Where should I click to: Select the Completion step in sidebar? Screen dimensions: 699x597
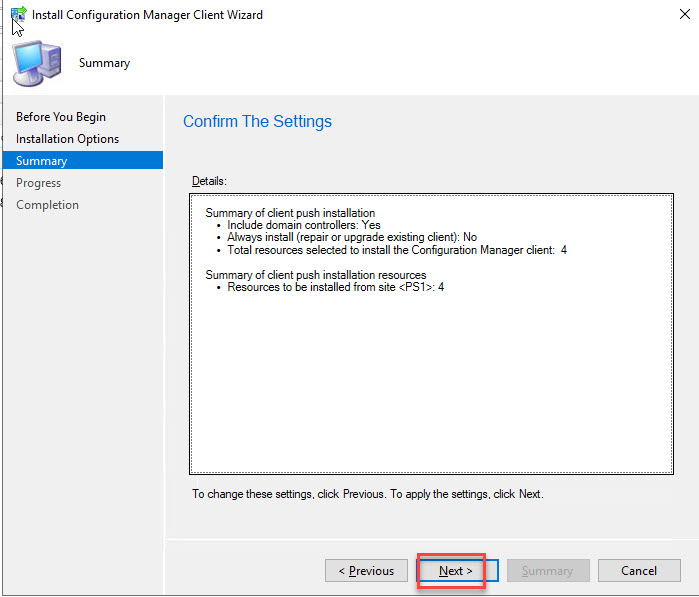coord(47,205)
